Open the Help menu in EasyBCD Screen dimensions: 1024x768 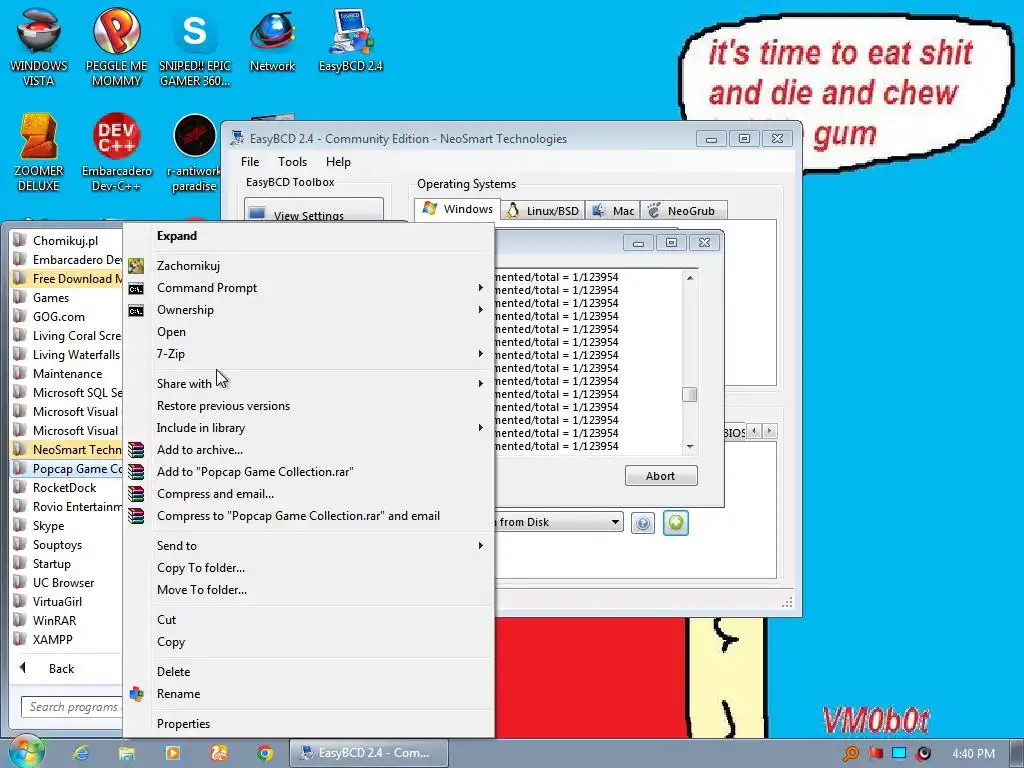coord(338,162)
